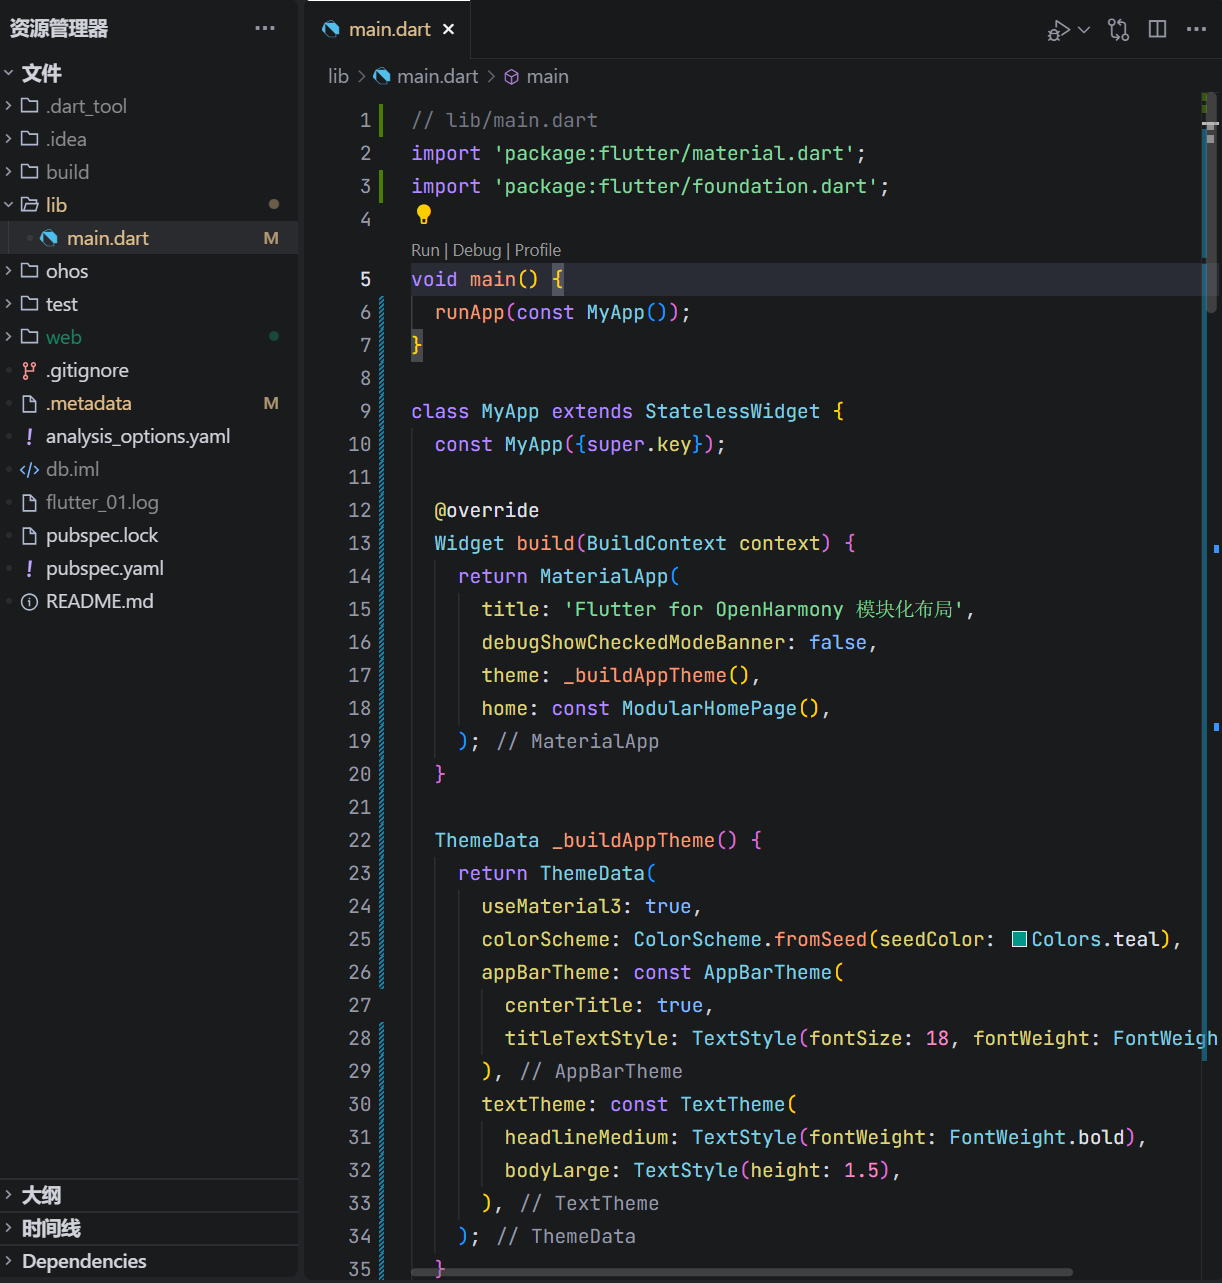
Task: Click Profile code lens above main
Action: (538, 250)
